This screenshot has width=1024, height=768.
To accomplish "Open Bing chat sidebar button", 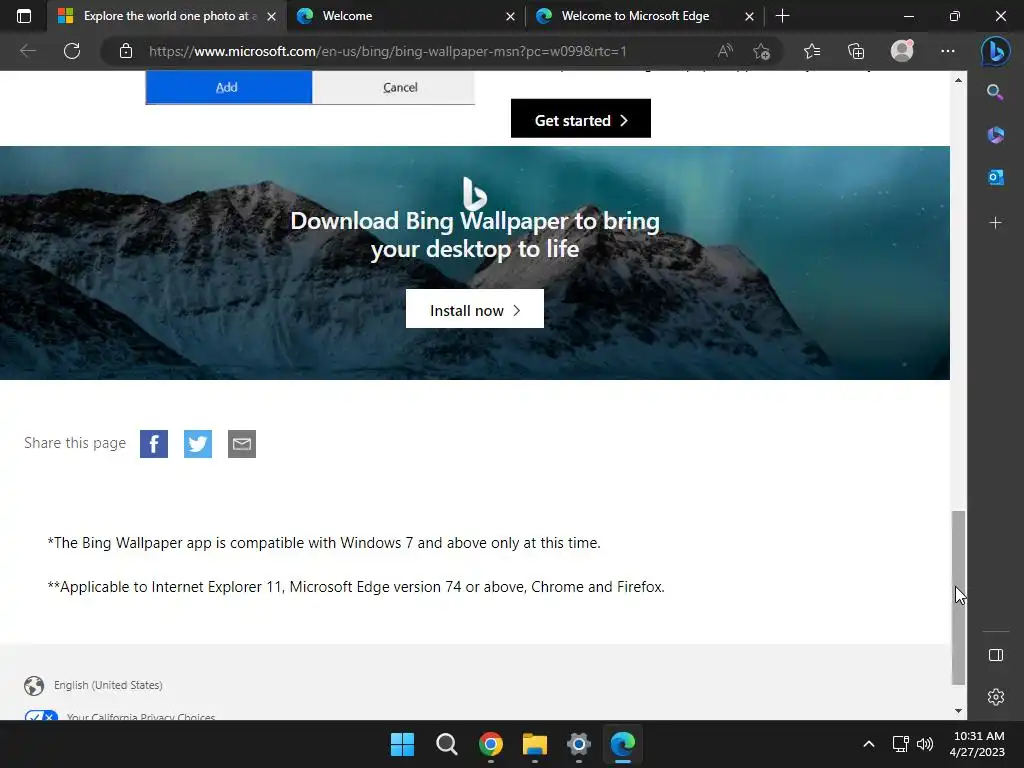I will [995, 51].
